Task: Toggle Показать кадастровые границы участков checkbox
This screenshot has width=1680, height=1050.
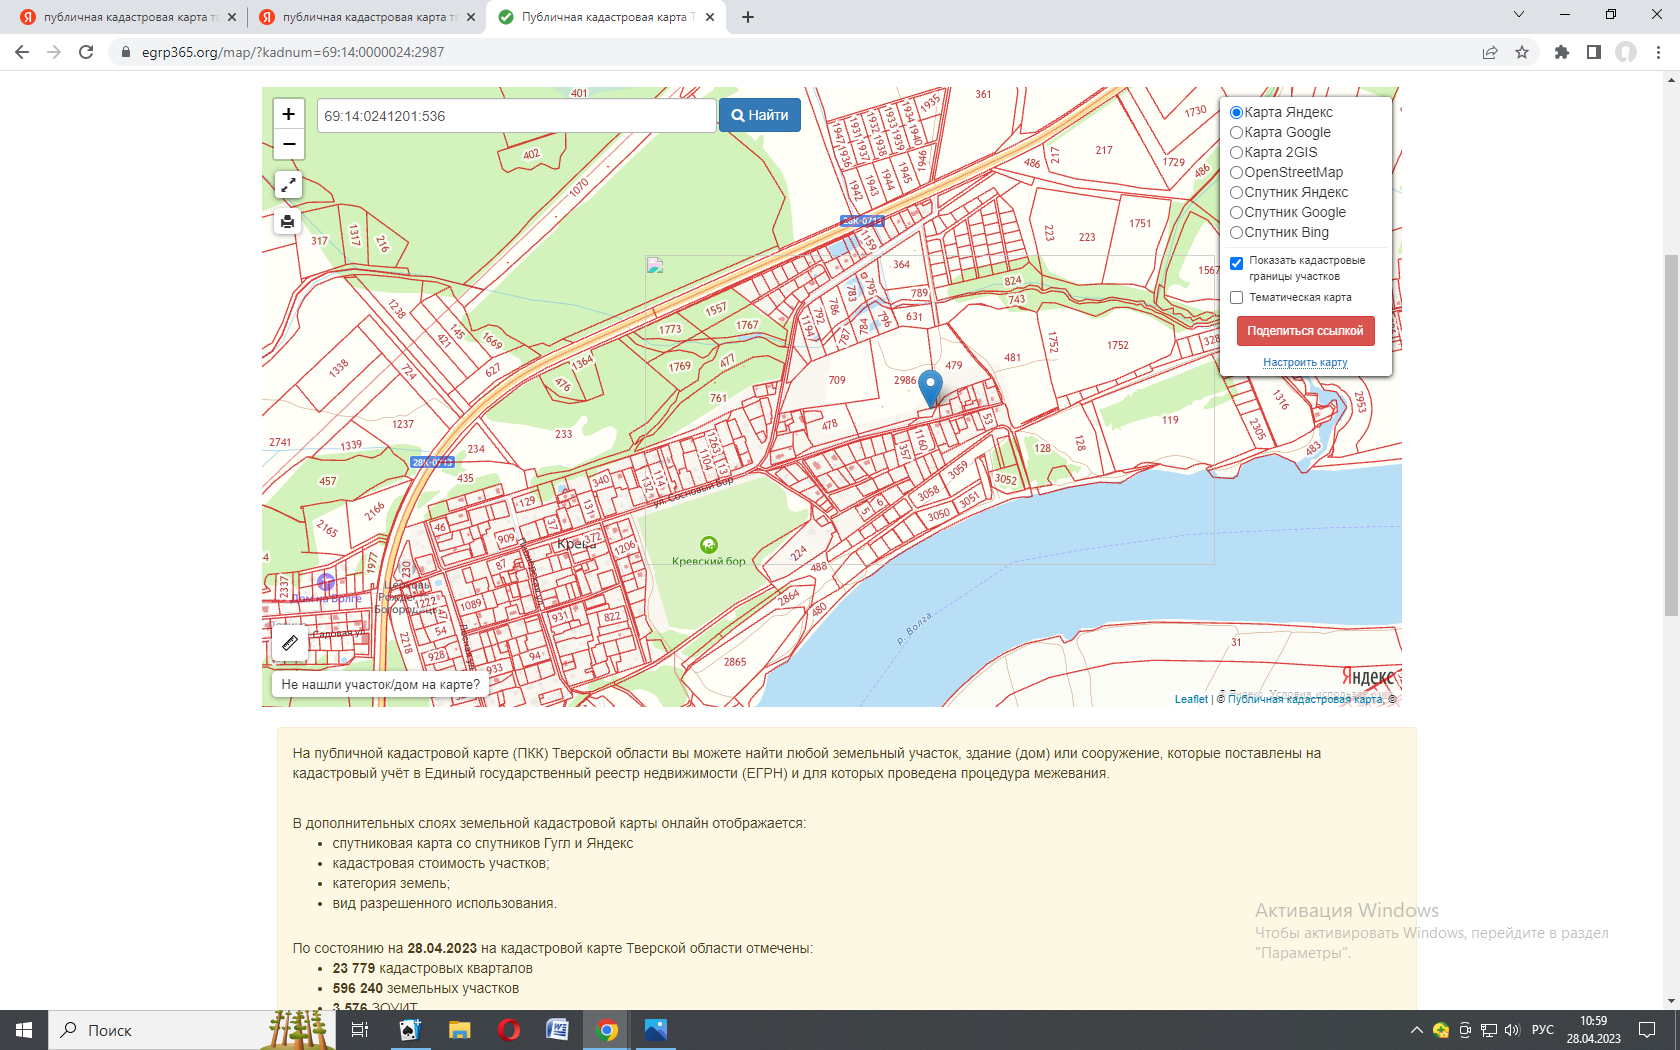Action: (x=1237, y=263)
